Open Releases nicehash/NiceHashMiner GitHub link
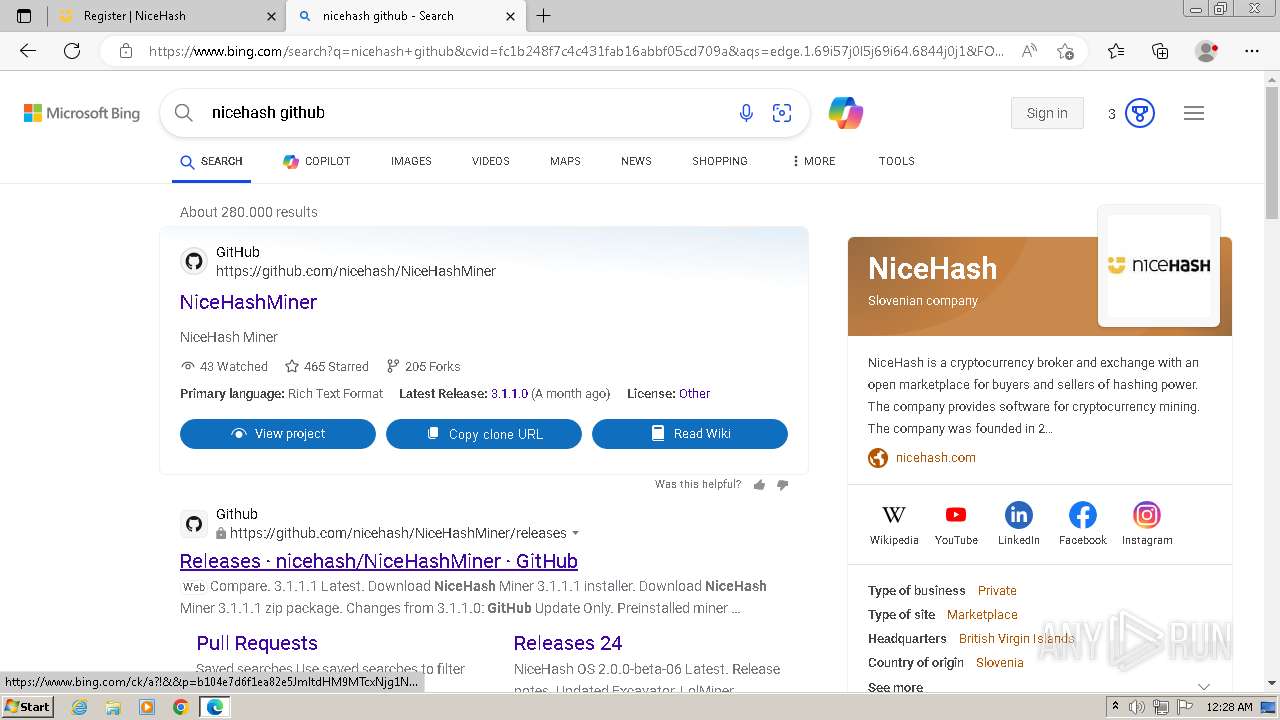The width and height of the screenshot is (1280, 720). (x=379, y=561)
